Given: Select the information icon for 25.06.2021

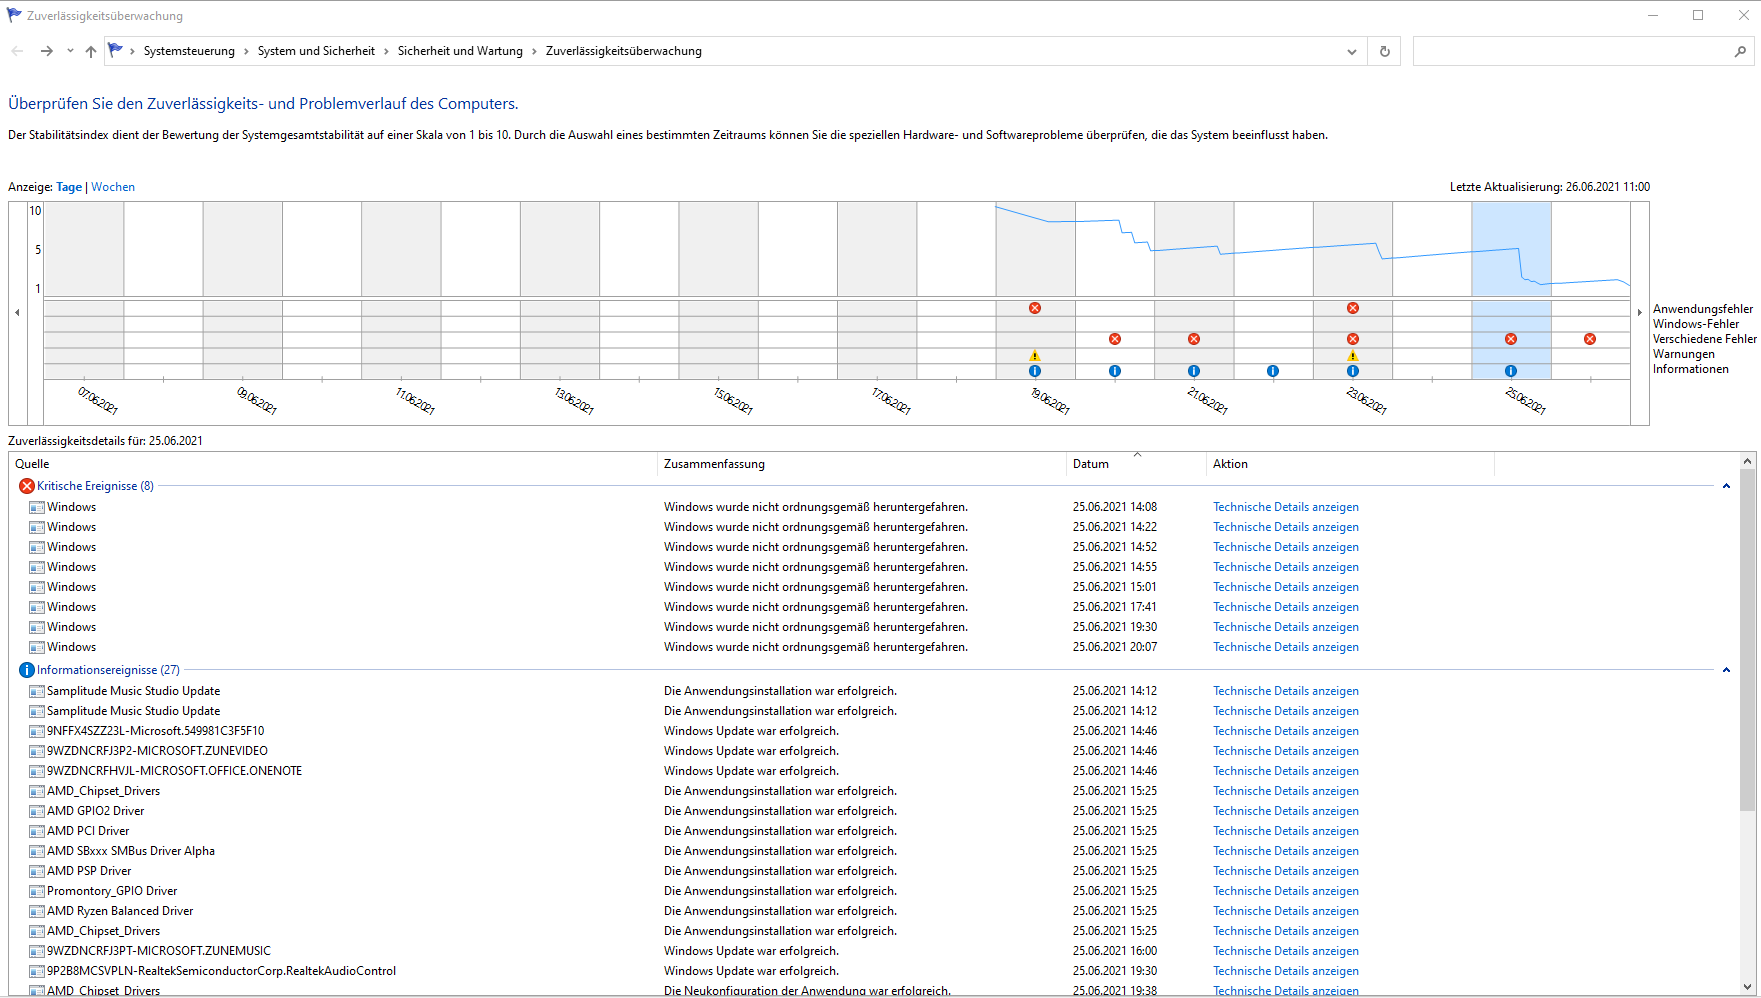Looking at the screenshot, I should tap(1511, 371).
